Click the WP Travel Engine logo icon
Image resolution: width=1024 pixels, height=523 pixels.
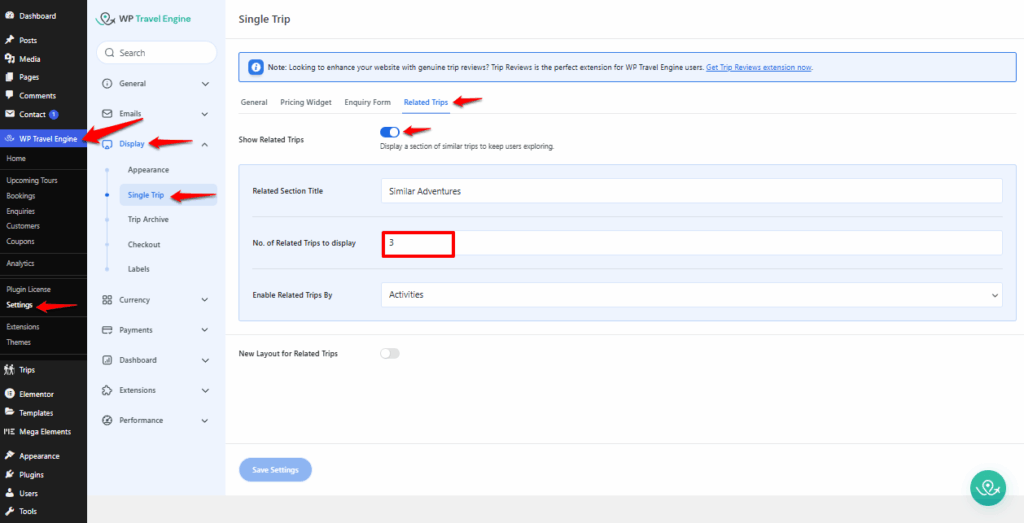[105, 18]
